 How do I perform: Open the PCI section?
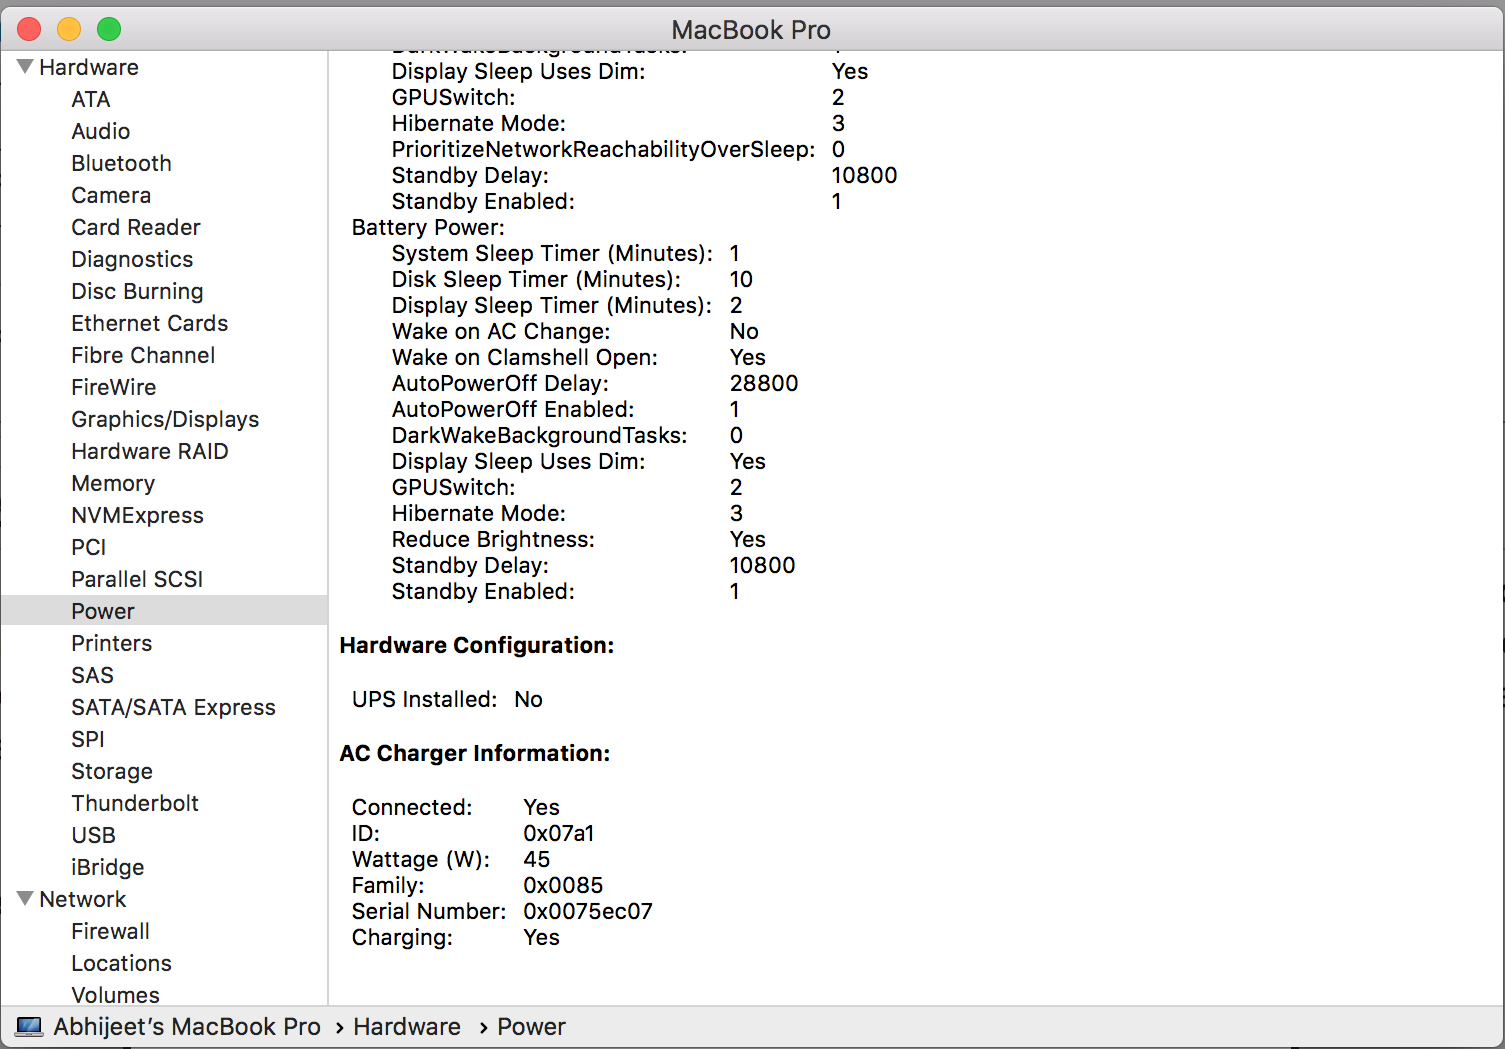tap(89, 547)
